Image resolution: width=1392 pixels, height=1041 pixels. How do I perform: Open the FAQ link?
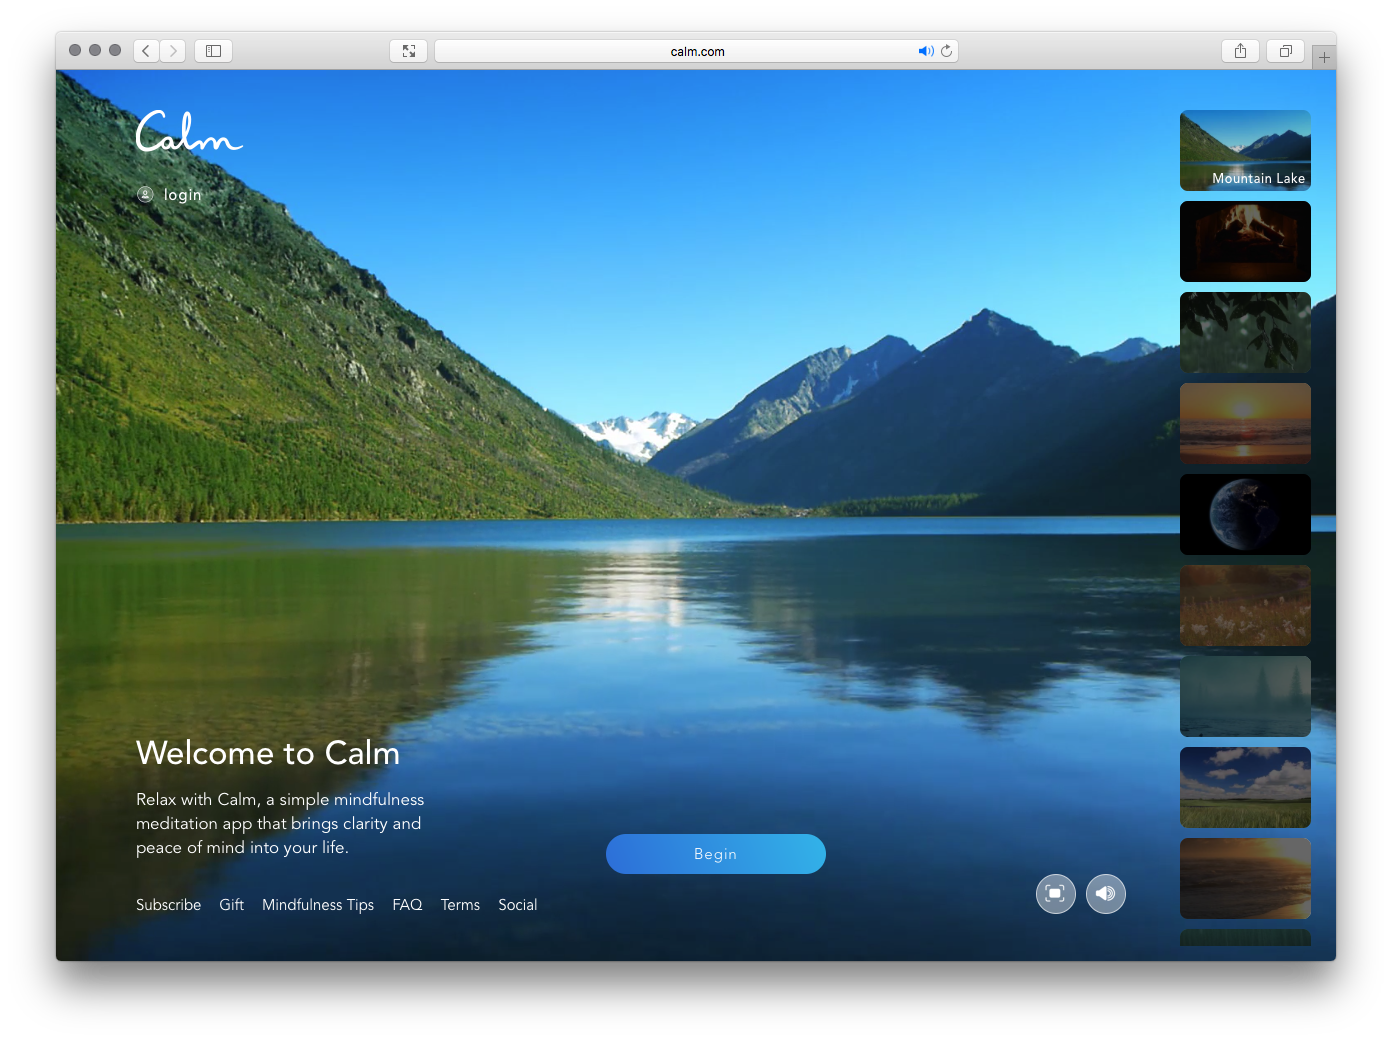pos(407,904)
